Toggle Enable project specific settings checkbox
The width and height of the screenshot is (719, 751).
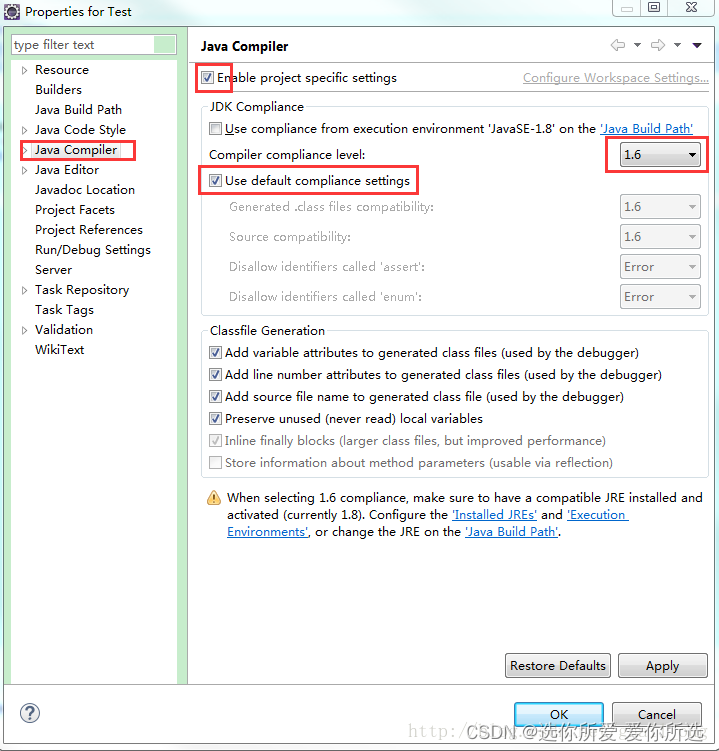pyautogui.click(x=207, y=78)
